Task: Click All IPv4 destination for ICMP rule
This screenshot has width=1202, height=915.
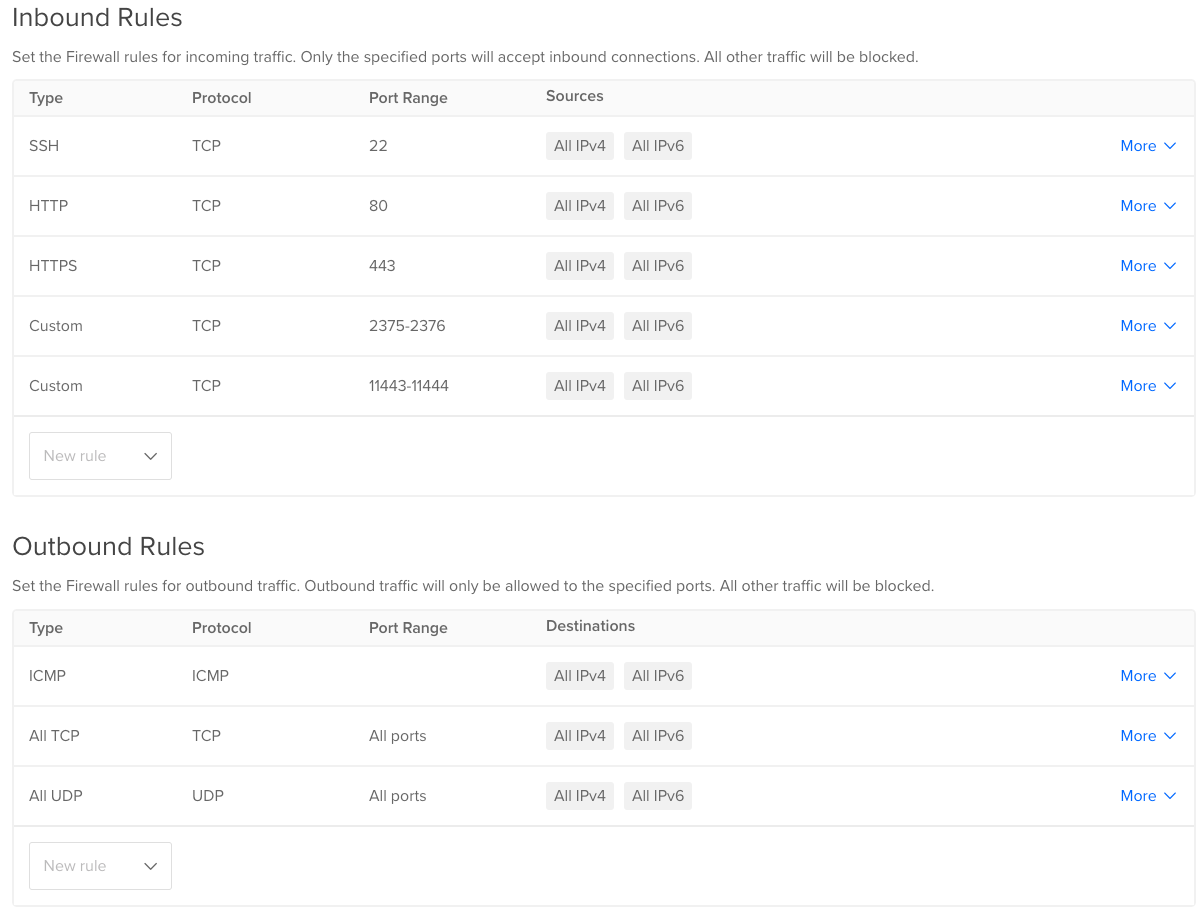Action: tap(580, 676)
